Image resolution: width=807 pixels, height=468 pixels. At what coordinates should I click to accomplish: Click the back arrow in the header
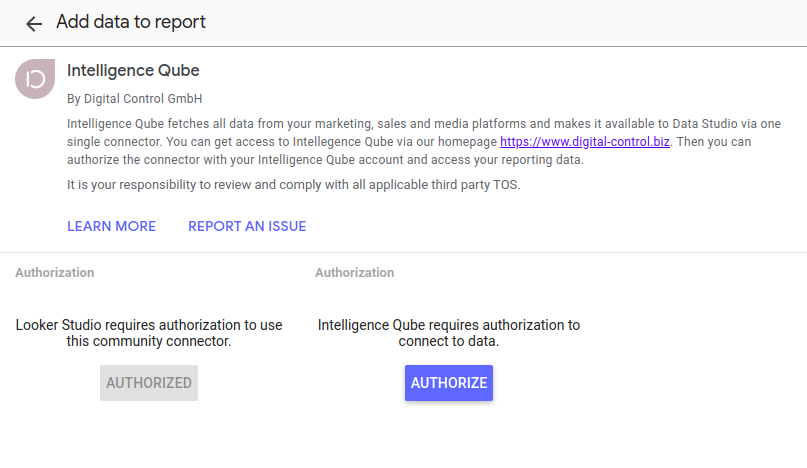click(x=34, y=23)
